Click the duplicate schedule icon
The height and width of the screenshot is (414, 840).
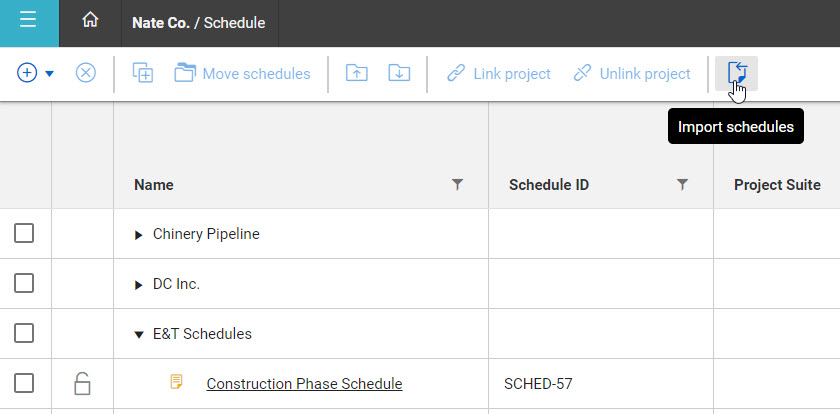pos(143,73)
